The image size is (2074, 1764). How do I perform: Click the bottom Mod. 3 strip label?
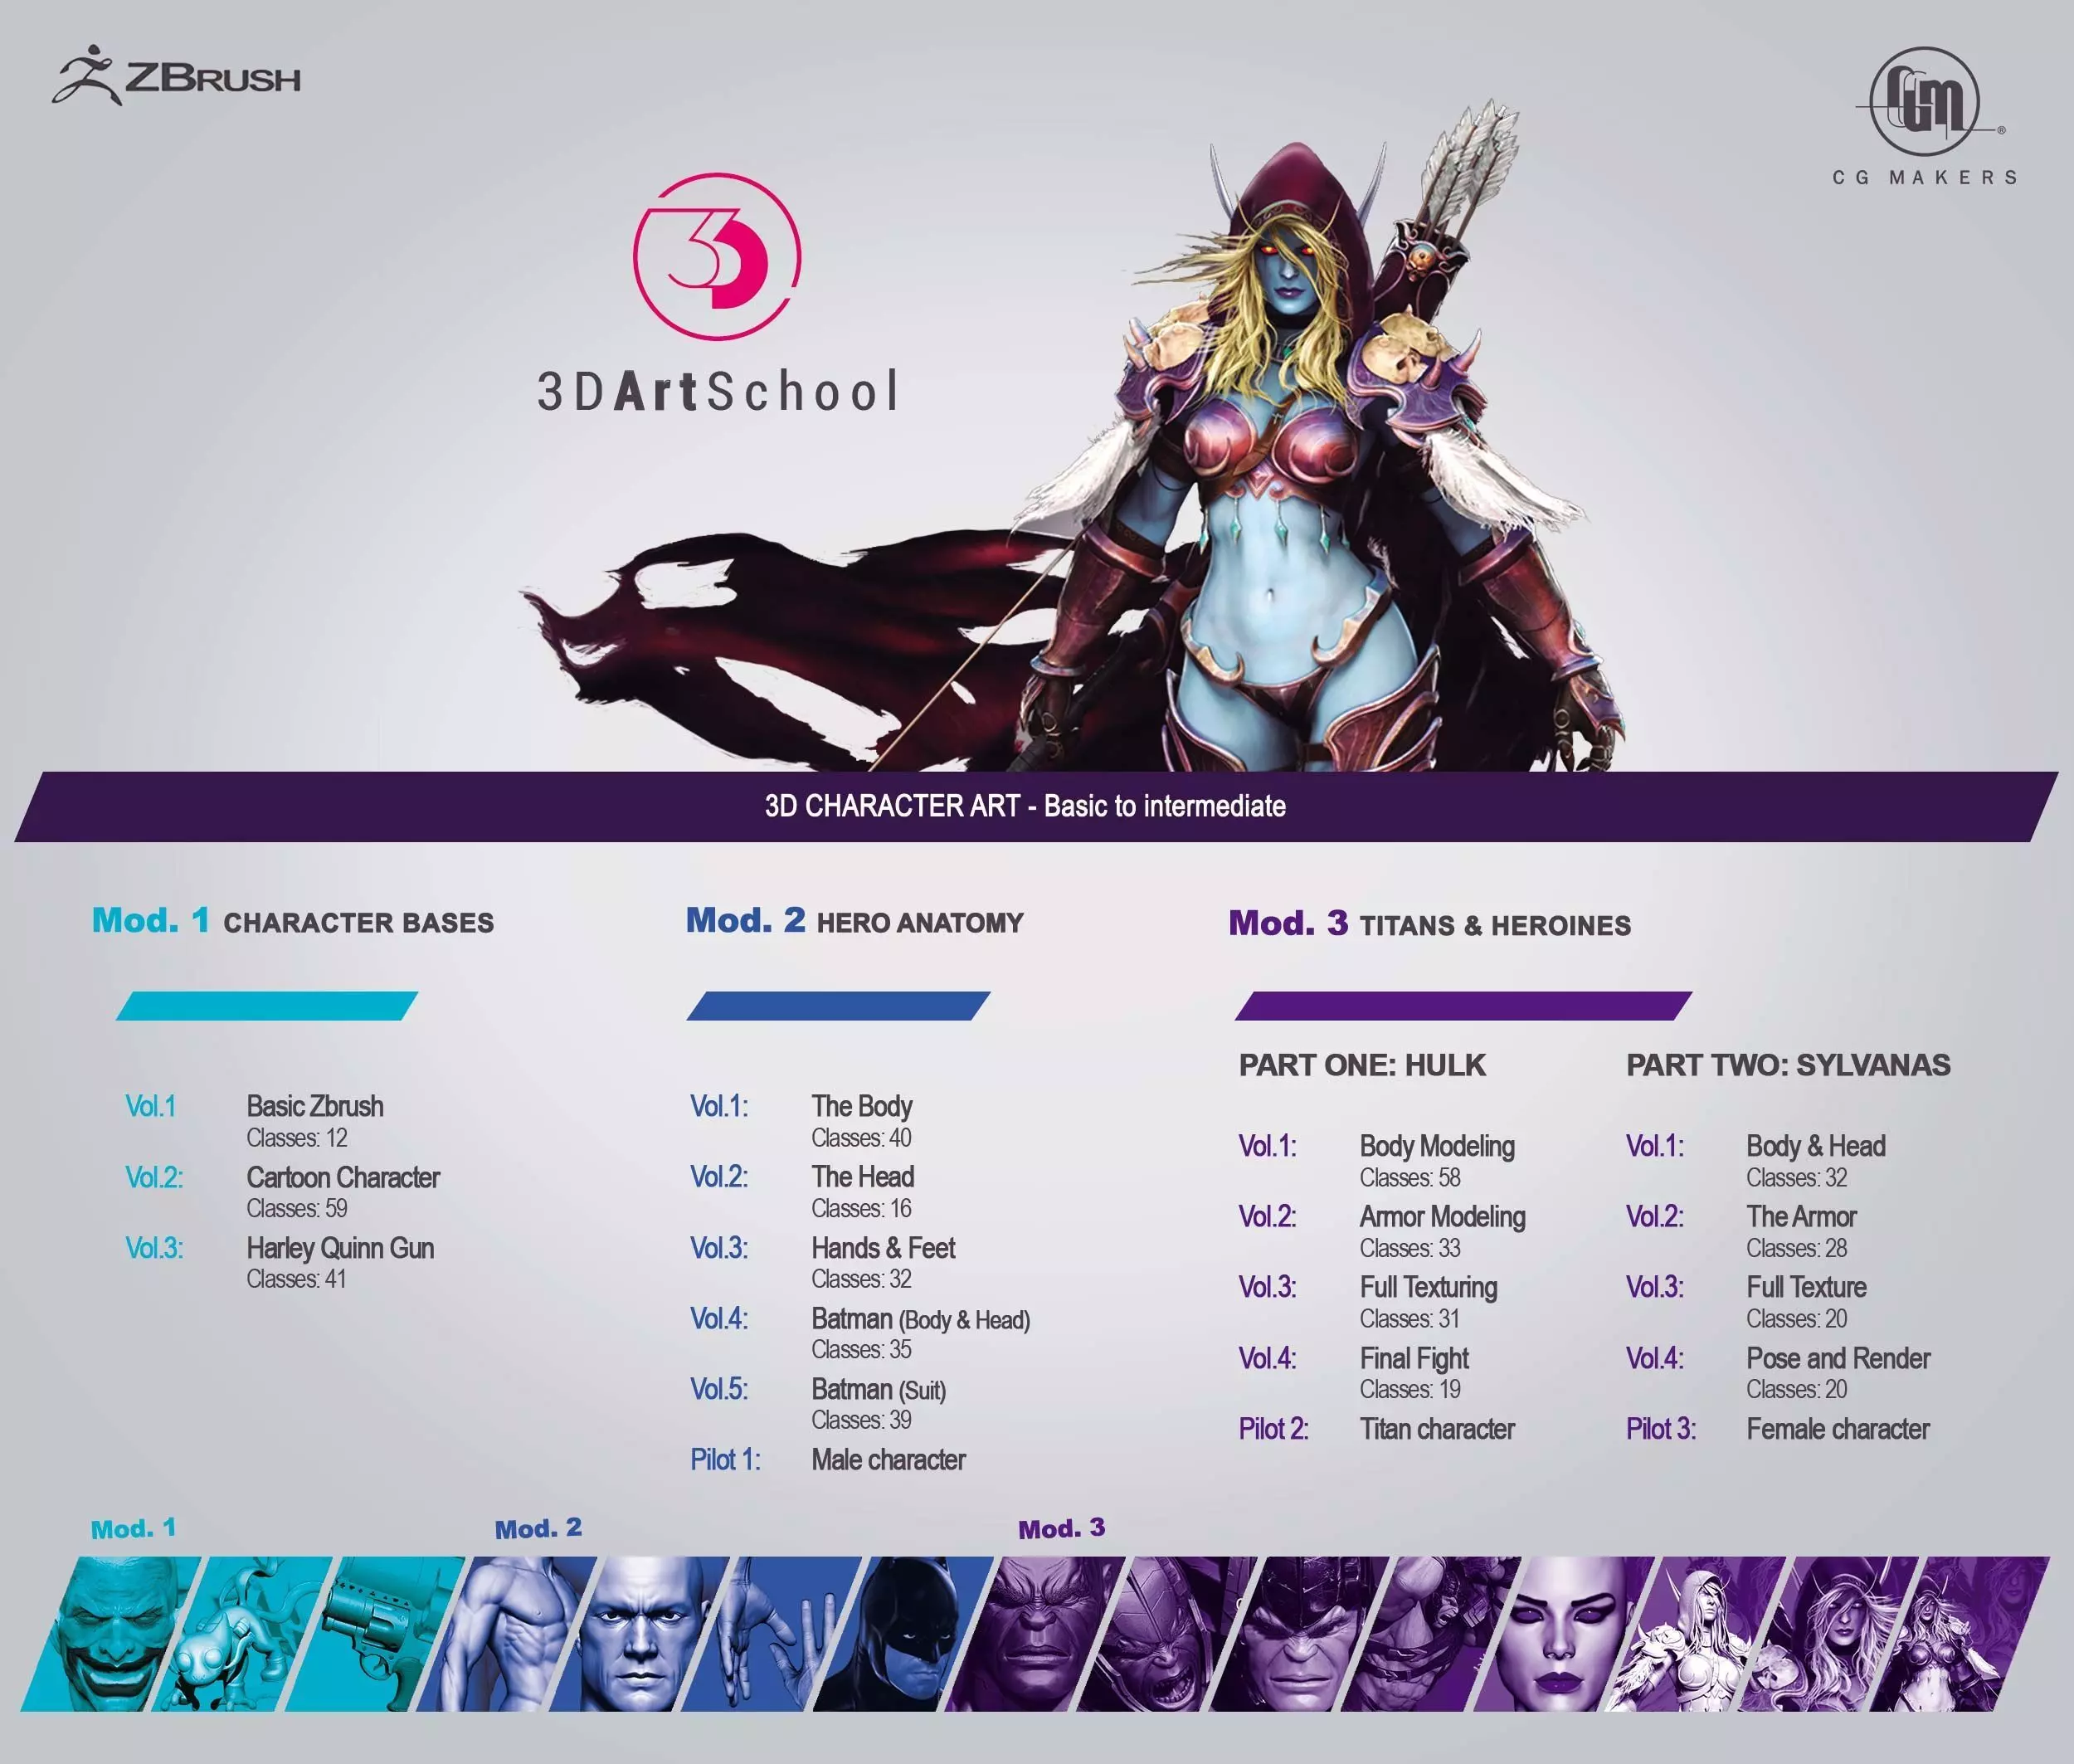coord(1061,1528)
